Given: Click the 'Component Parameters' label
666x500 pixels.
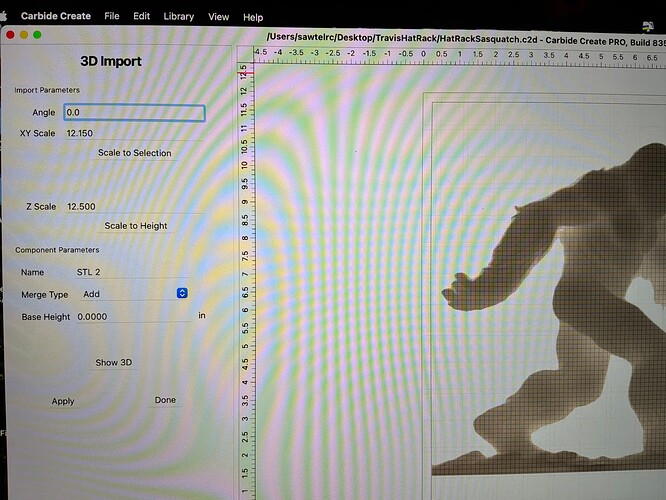Looking at the screenshot, I should [x=57, y=250].
